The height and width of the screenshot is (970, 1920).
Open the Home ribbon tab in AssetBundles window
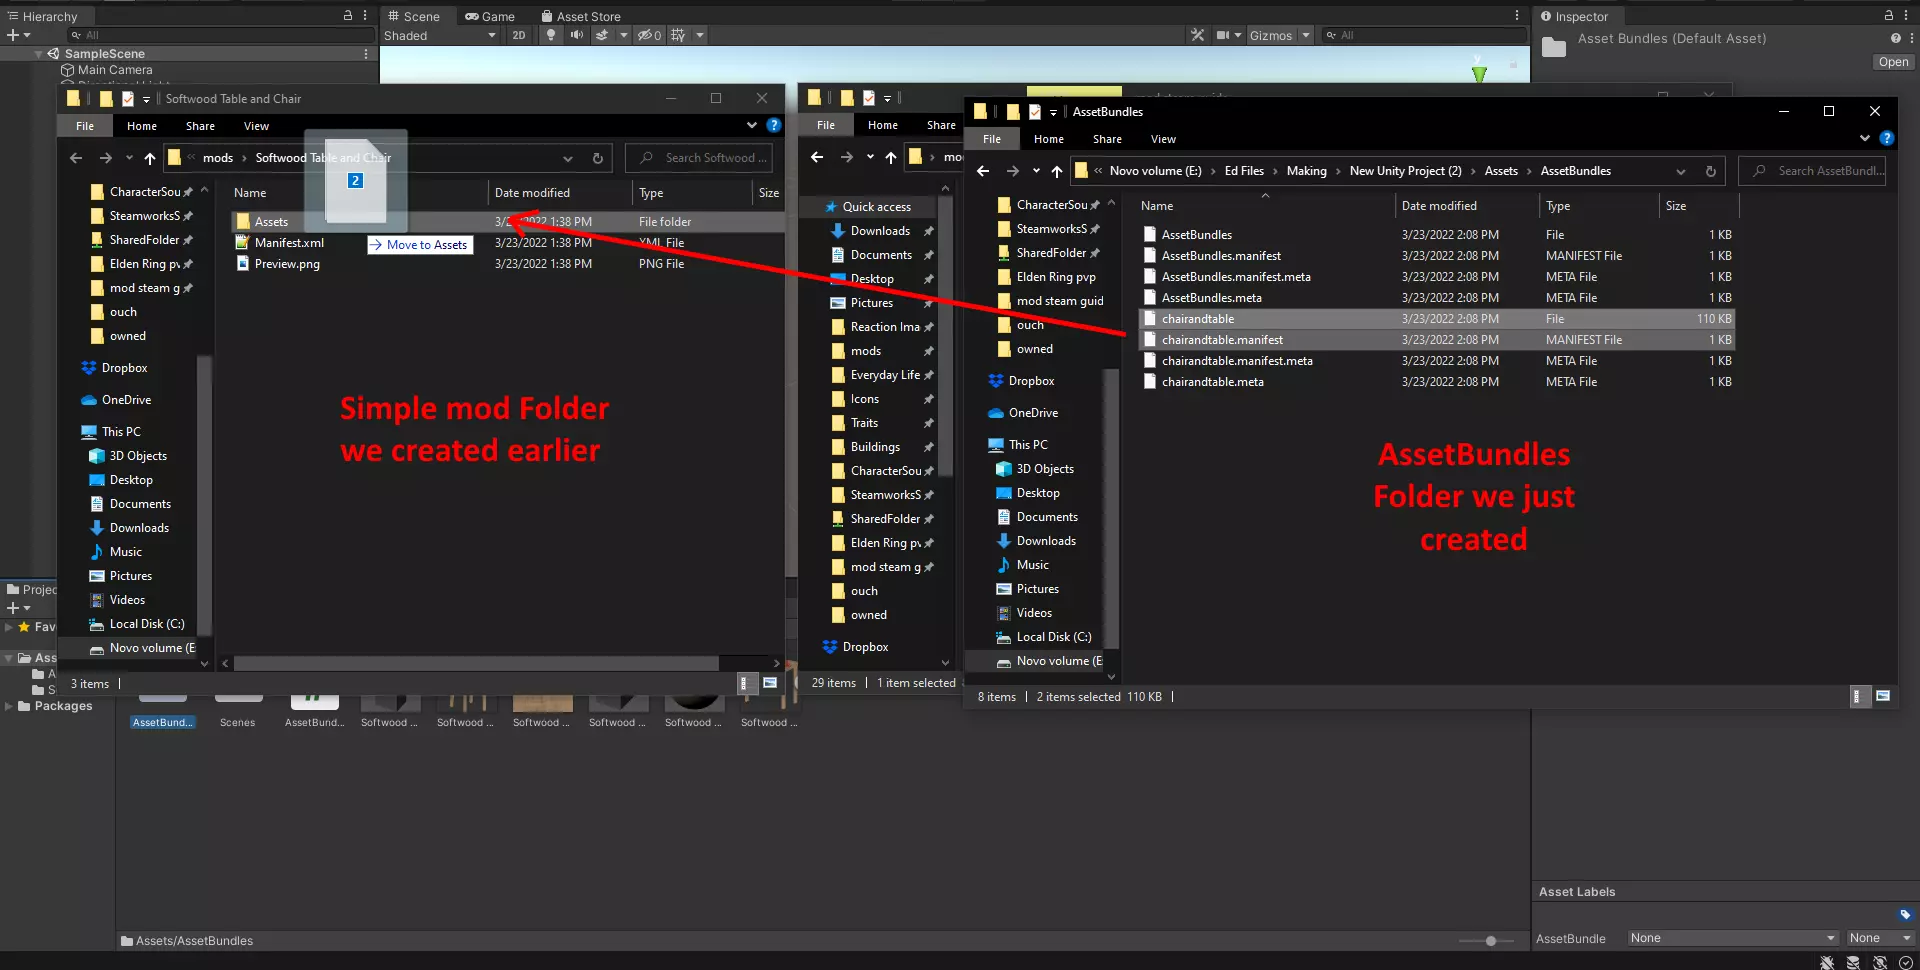1049,139
